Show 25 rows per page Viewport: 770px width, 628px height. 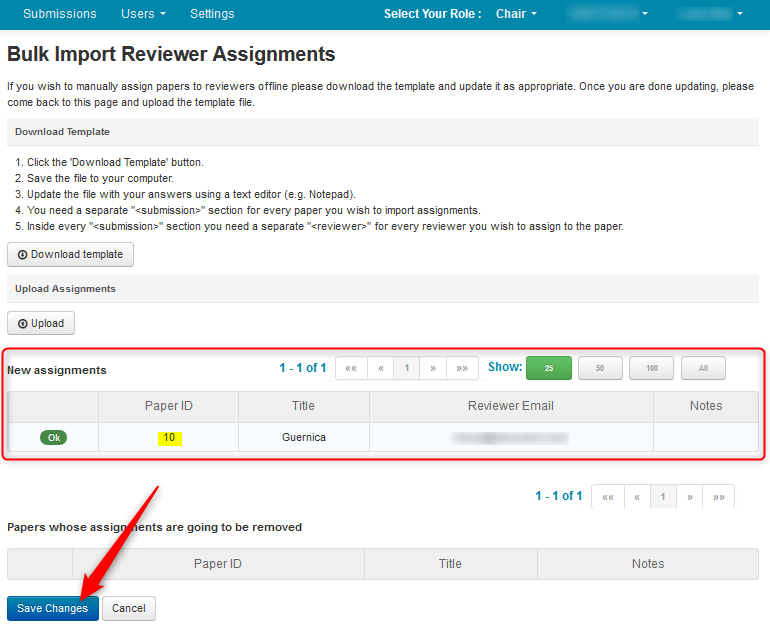549,368
